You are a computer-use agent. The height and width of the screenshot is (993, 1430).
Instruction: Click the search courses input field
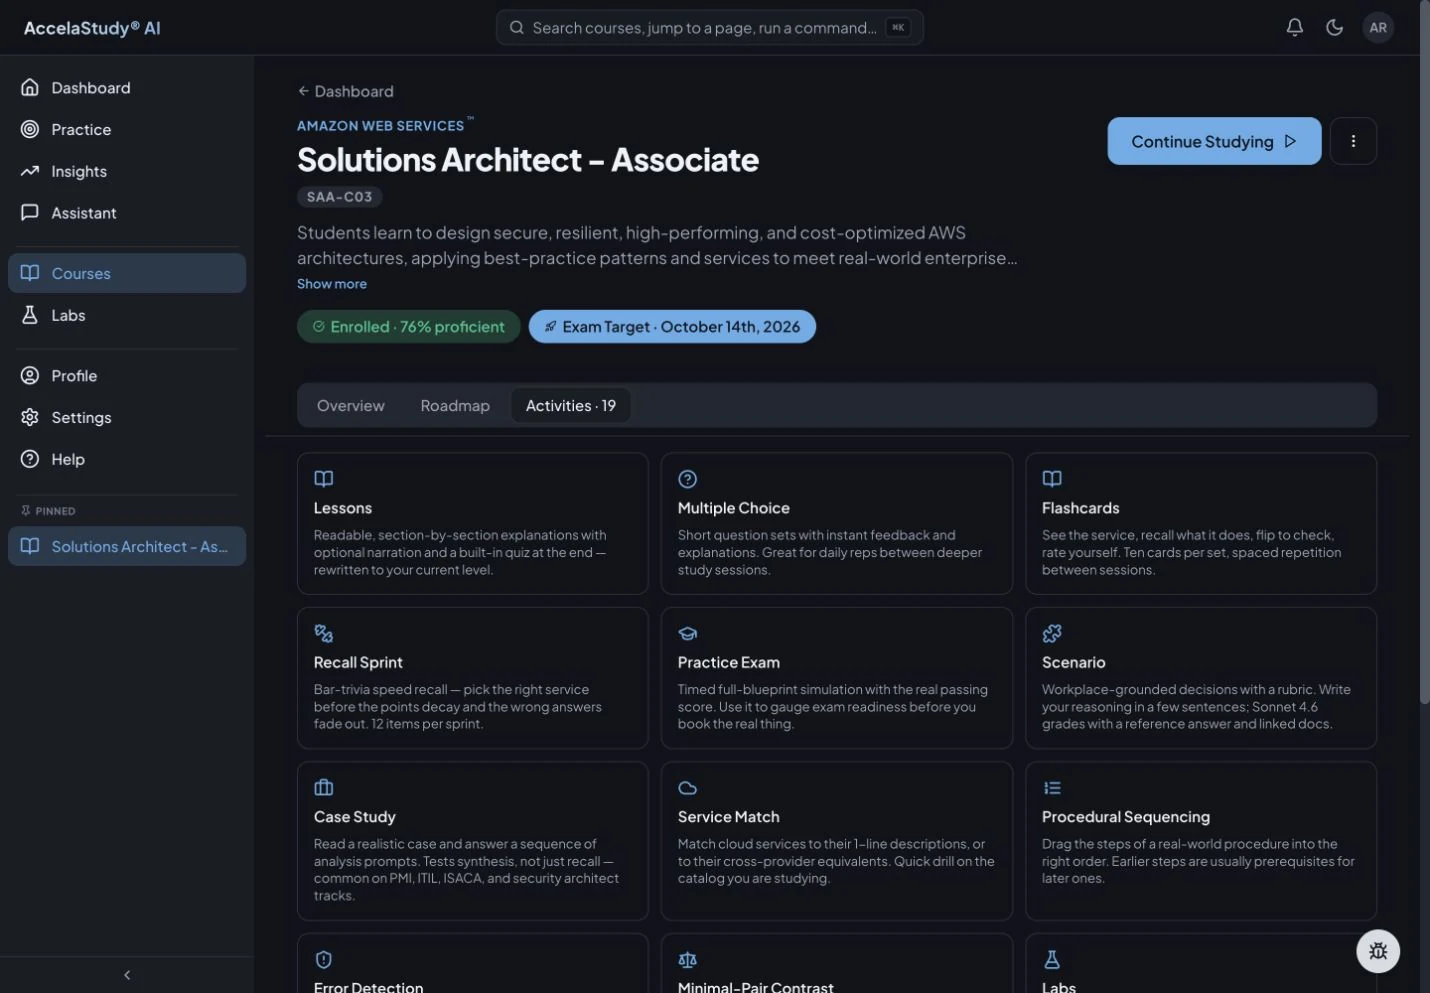710,27
